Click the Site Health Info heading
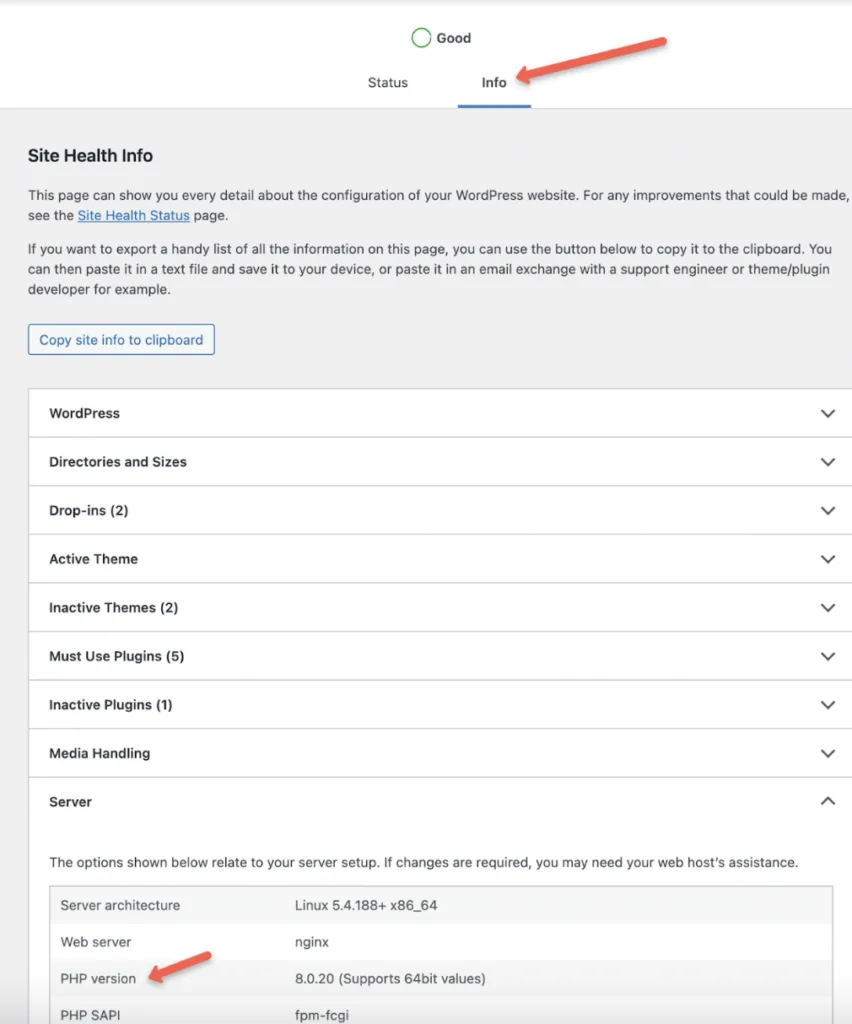This screenshot has width=852, height=1024. pyautogui.click(x=90, y=155)
